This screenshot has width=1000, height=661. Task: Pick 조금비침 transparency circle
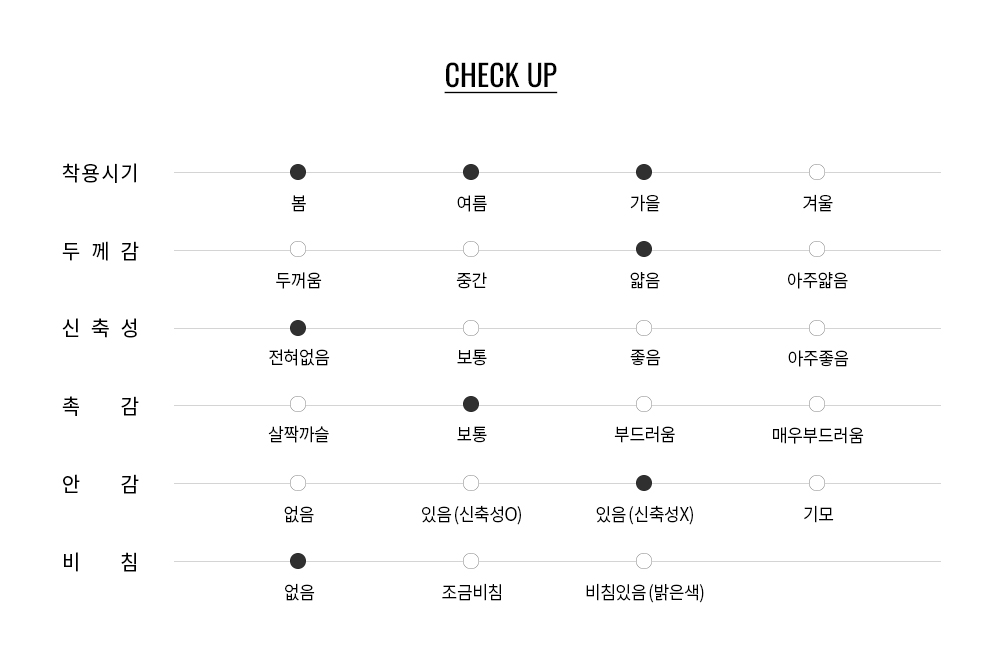[471, 561]
